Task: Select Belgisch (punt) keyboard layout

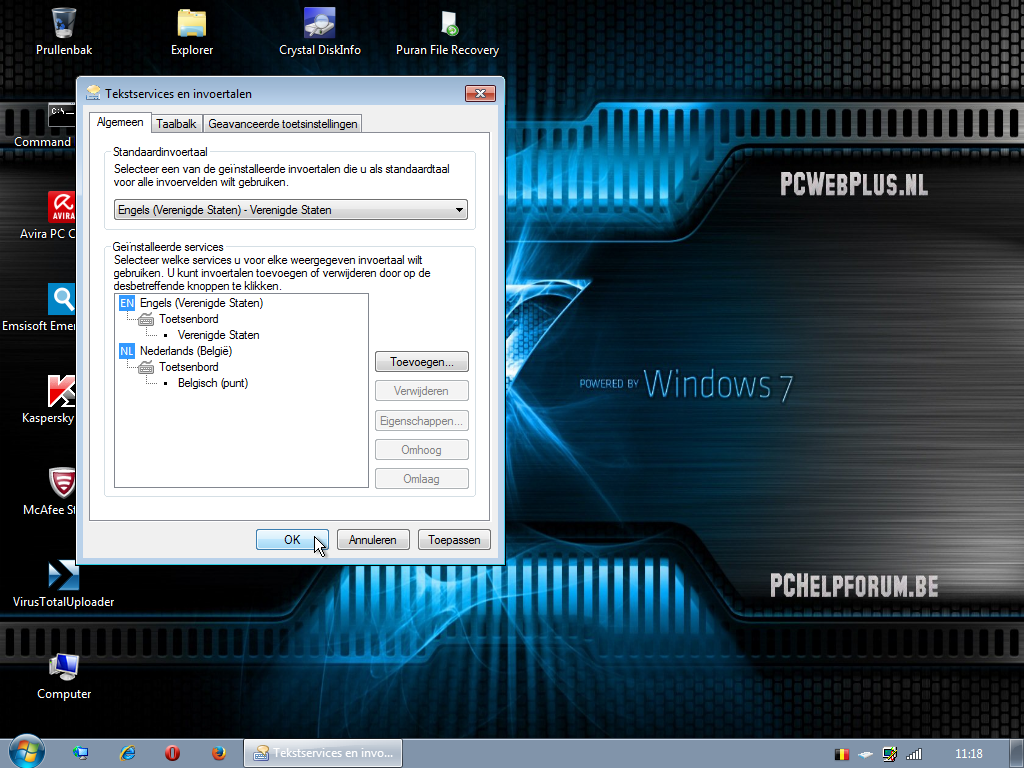Action: point(213,383)
